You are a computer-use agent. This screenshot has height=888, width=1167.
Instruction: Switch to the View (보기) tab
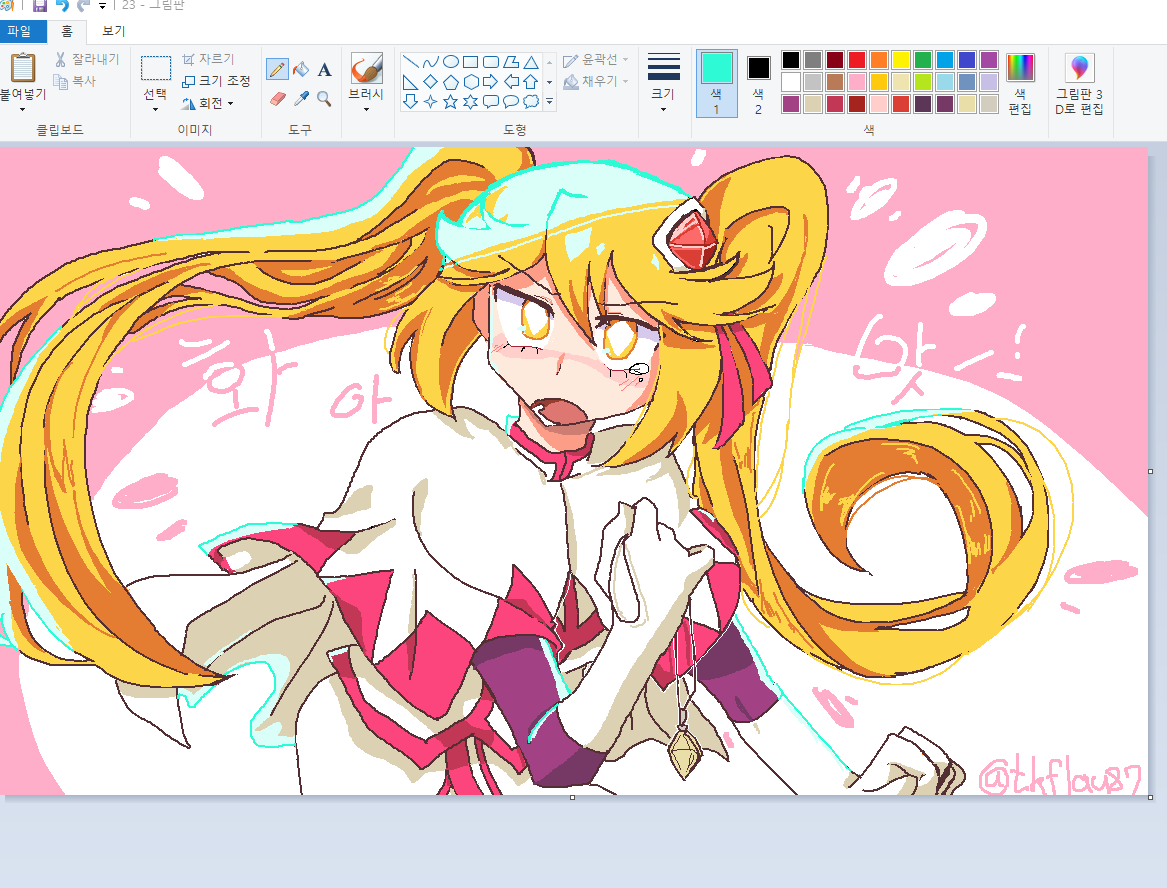[x=114, y=31]
